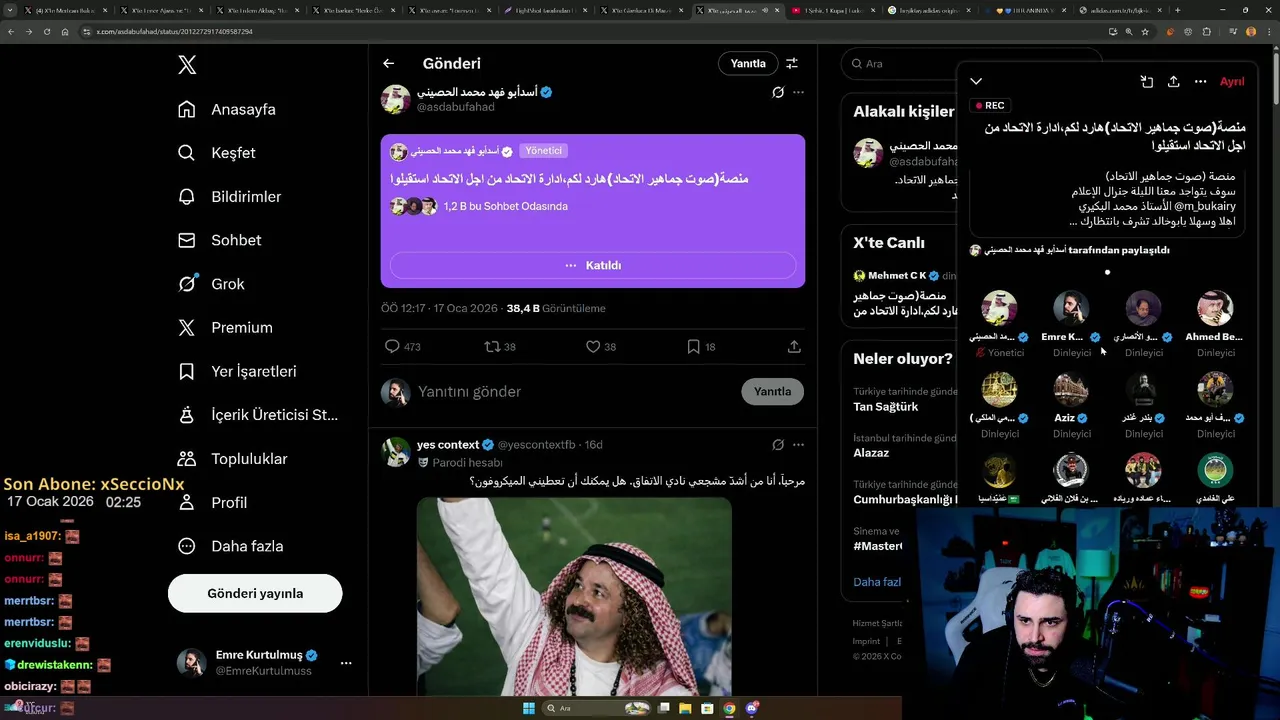Click the Space dock/pop-out icon
This screenshot has width=1280, height=720.
click(x=1147, y=82)
